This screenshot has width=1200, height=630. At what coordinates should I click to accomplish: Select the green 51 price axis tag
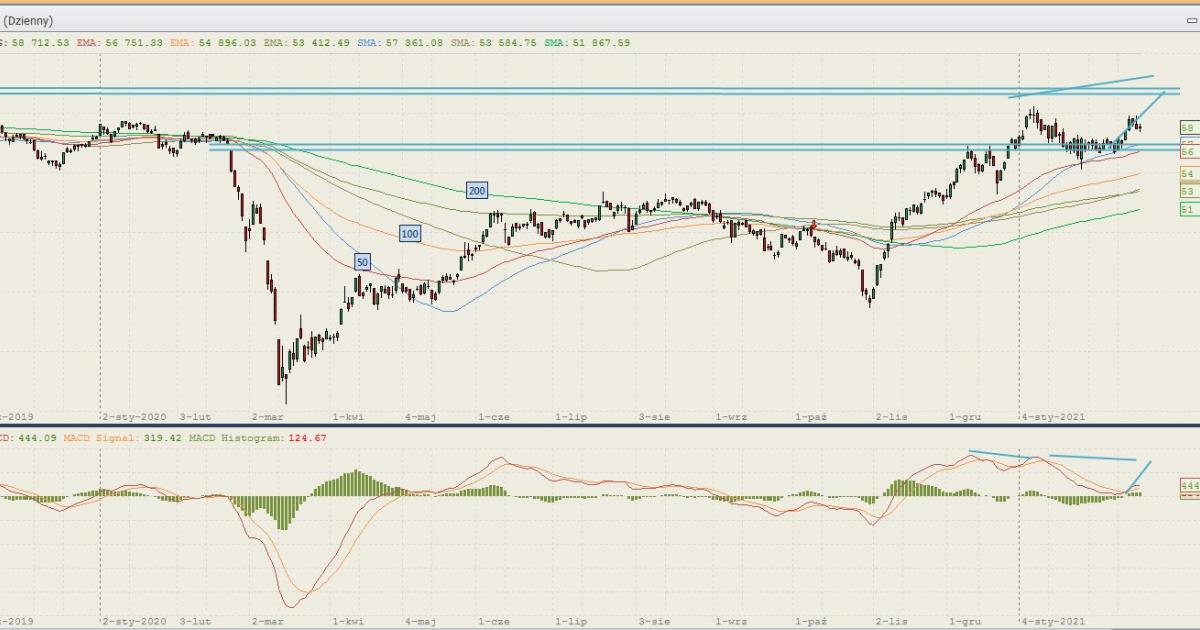(1187, 209)
